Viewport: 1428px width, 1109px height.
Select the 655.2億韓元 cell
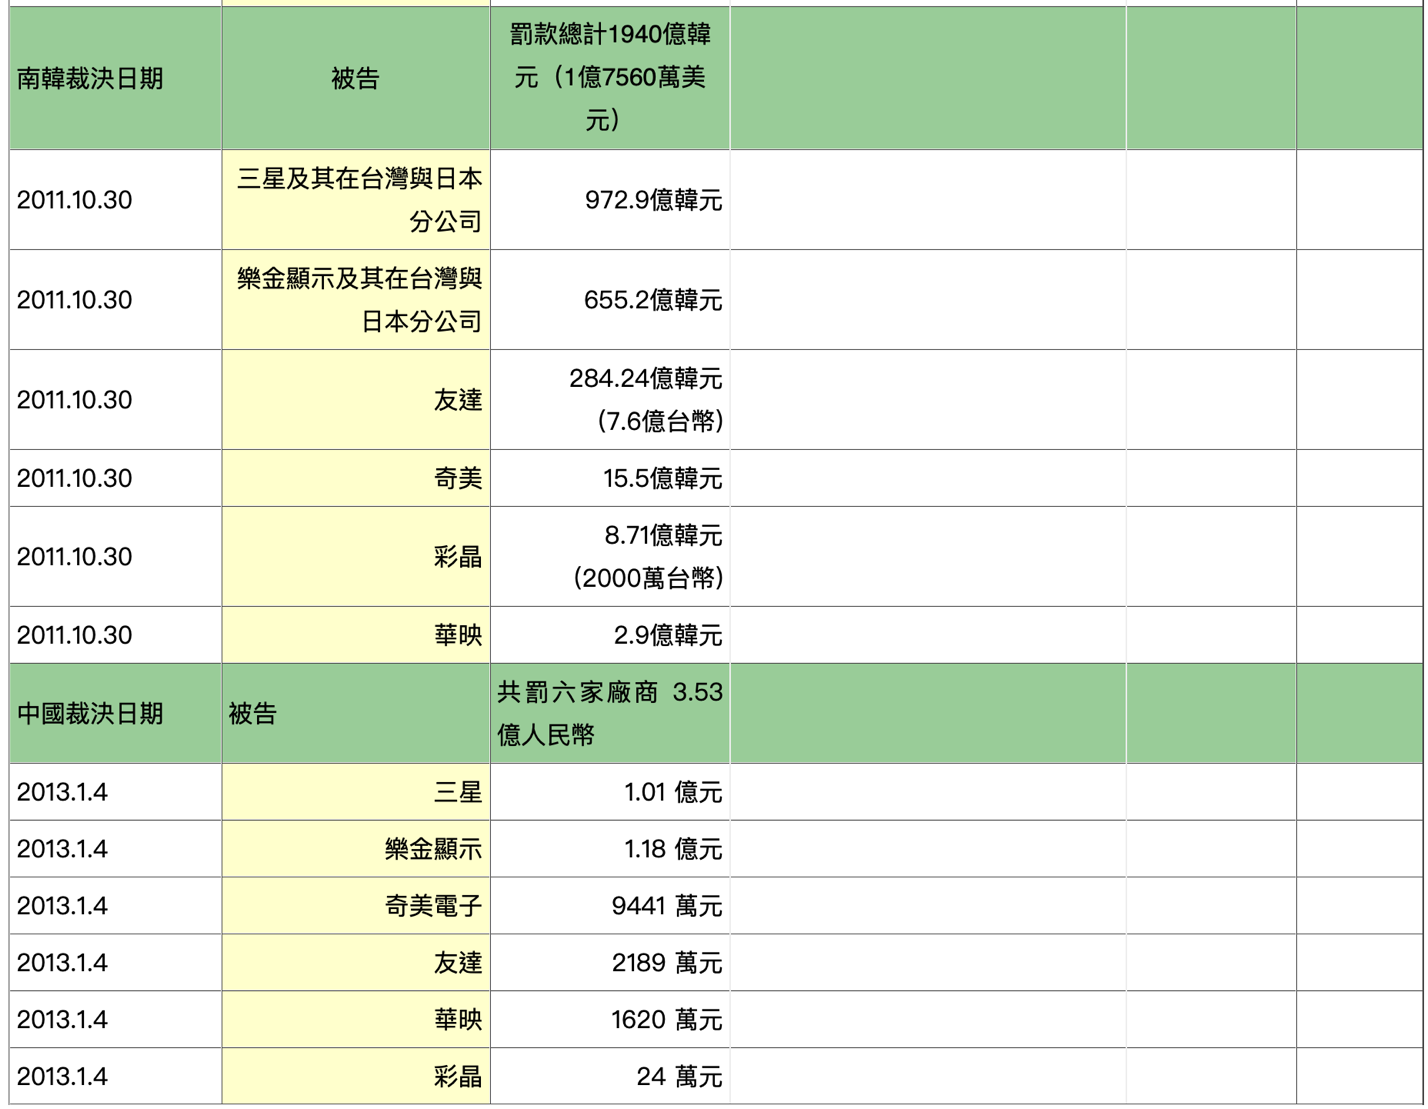point(610,300)
